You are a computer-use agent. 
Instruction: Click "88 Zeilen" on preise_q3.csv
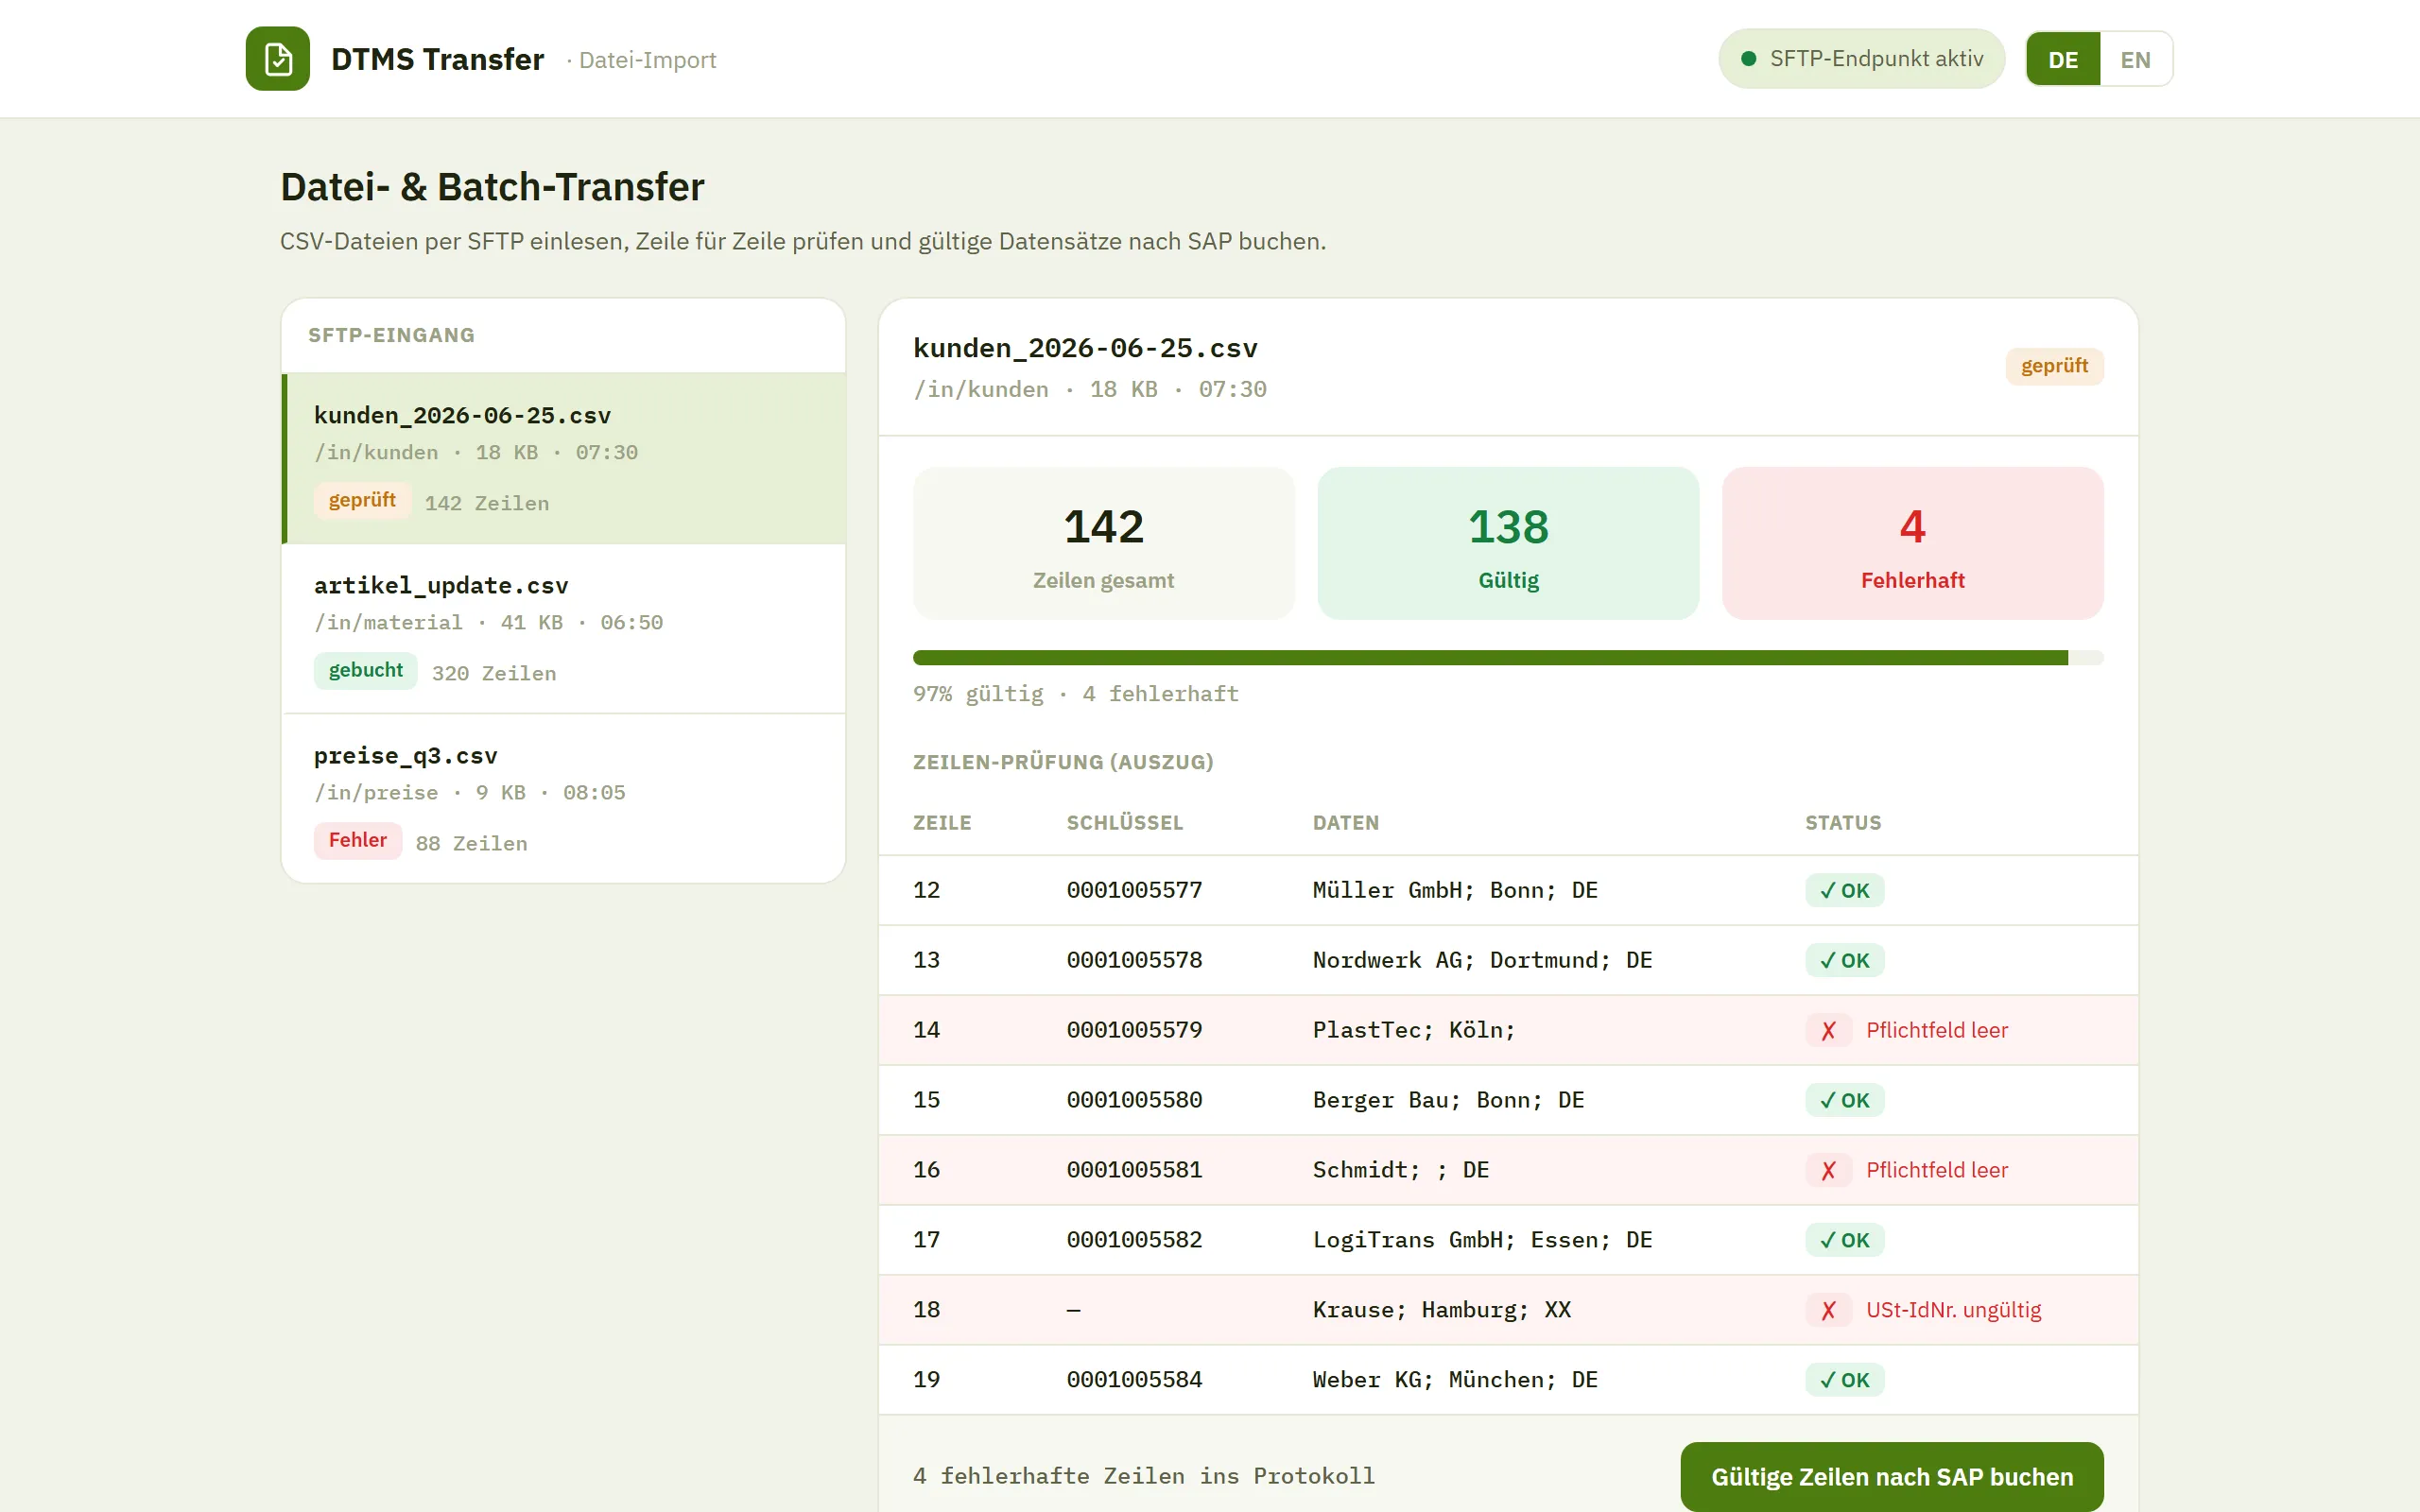pos(471,843)
